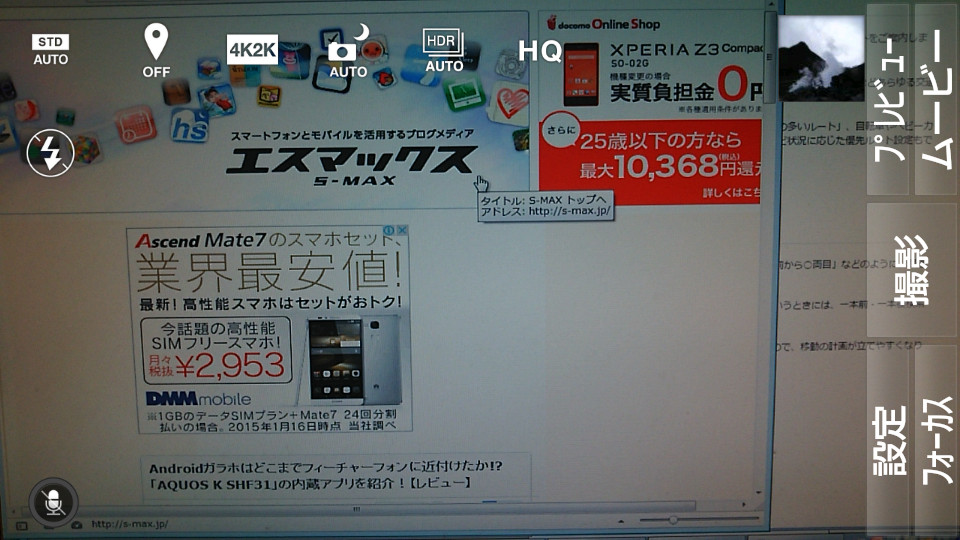This screenshot has width=960, height=540.
Task: Open the last captured photo thumbnail
Action: click(821, 59)
